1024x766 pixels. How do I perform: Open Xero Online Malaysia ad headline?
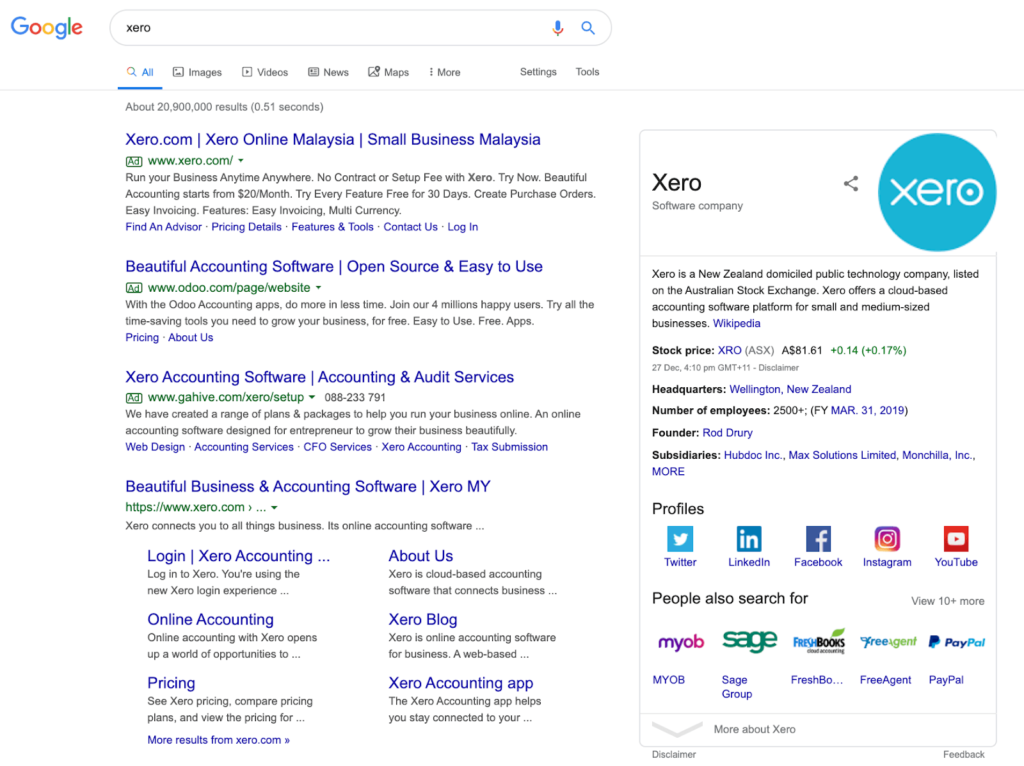point(333,140)
